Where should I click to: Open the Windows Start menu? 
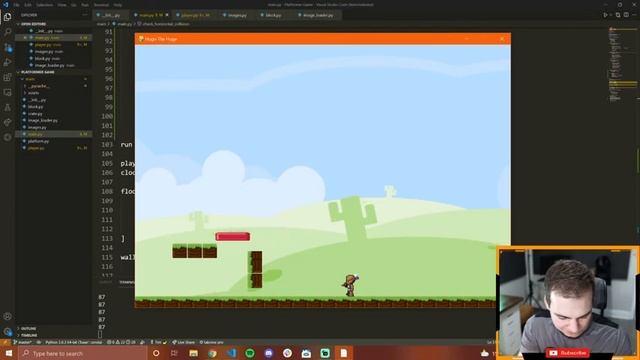(9, 353)
